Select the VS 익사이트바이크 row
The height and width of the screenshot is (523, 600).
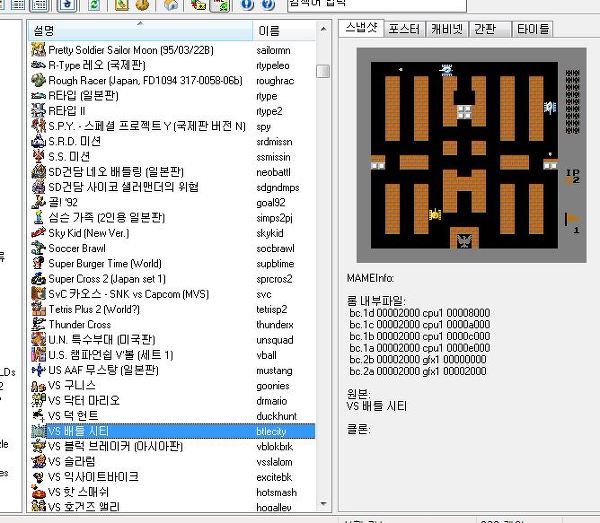pos(172,477)
